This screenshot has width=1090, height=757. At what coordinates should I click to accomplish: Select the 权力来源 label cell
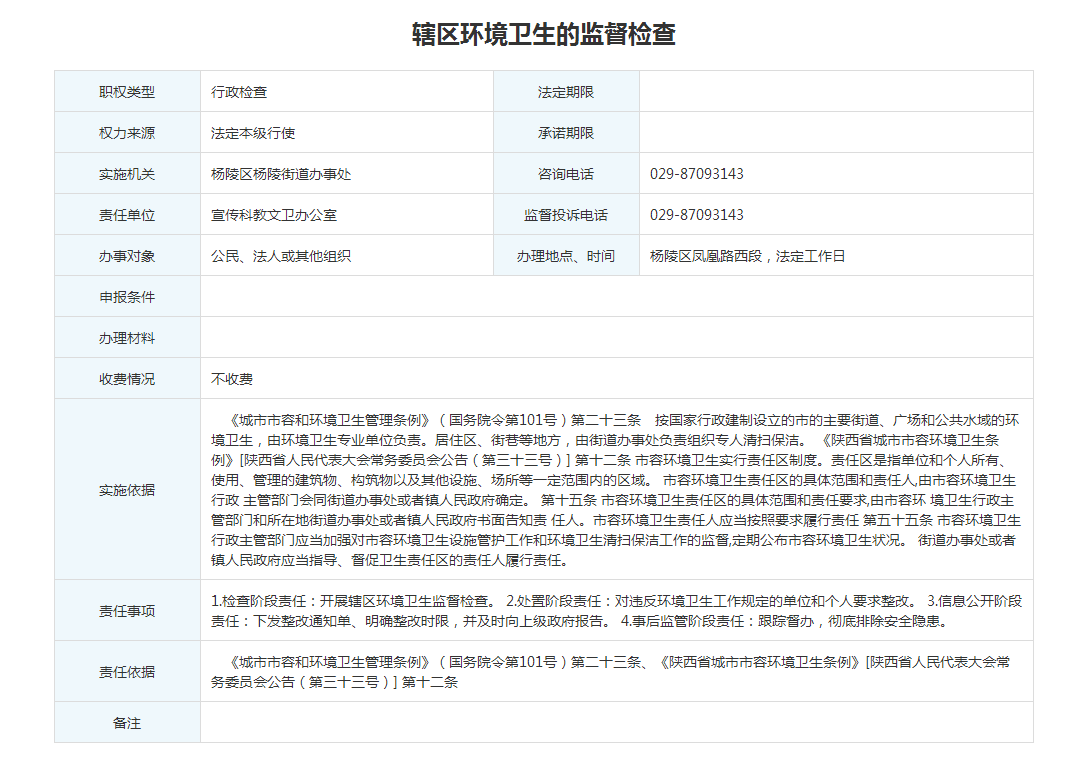[127, 133]
